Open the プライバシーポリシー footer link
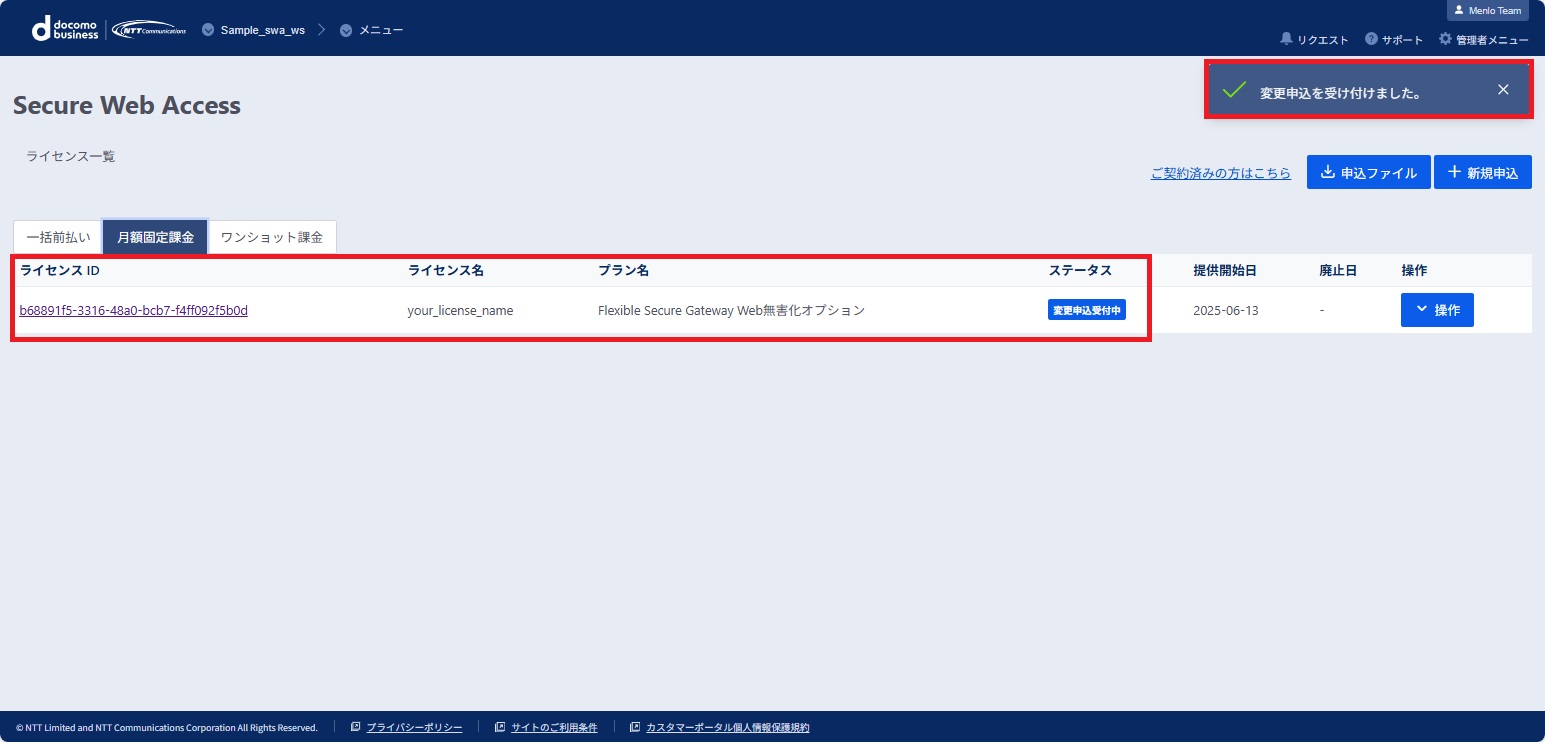This screenshot has height=742, width=1545. click(x=414, y=727)
